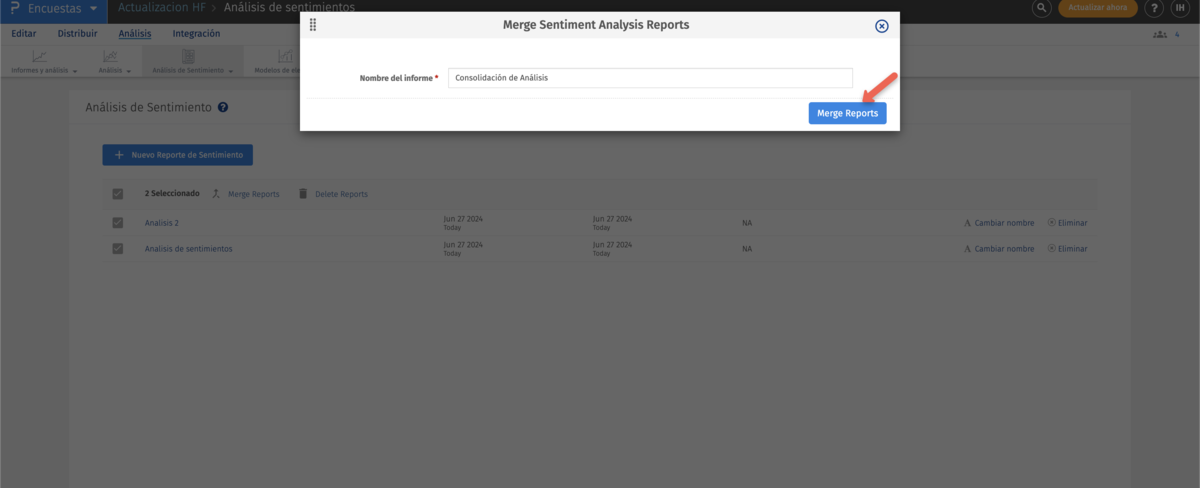Image resolution: width=1200 pixels, height=488 pixels.
Task: Uncheck the Analisis de sentimientos row checkbox
Action: tap(118, 248)
